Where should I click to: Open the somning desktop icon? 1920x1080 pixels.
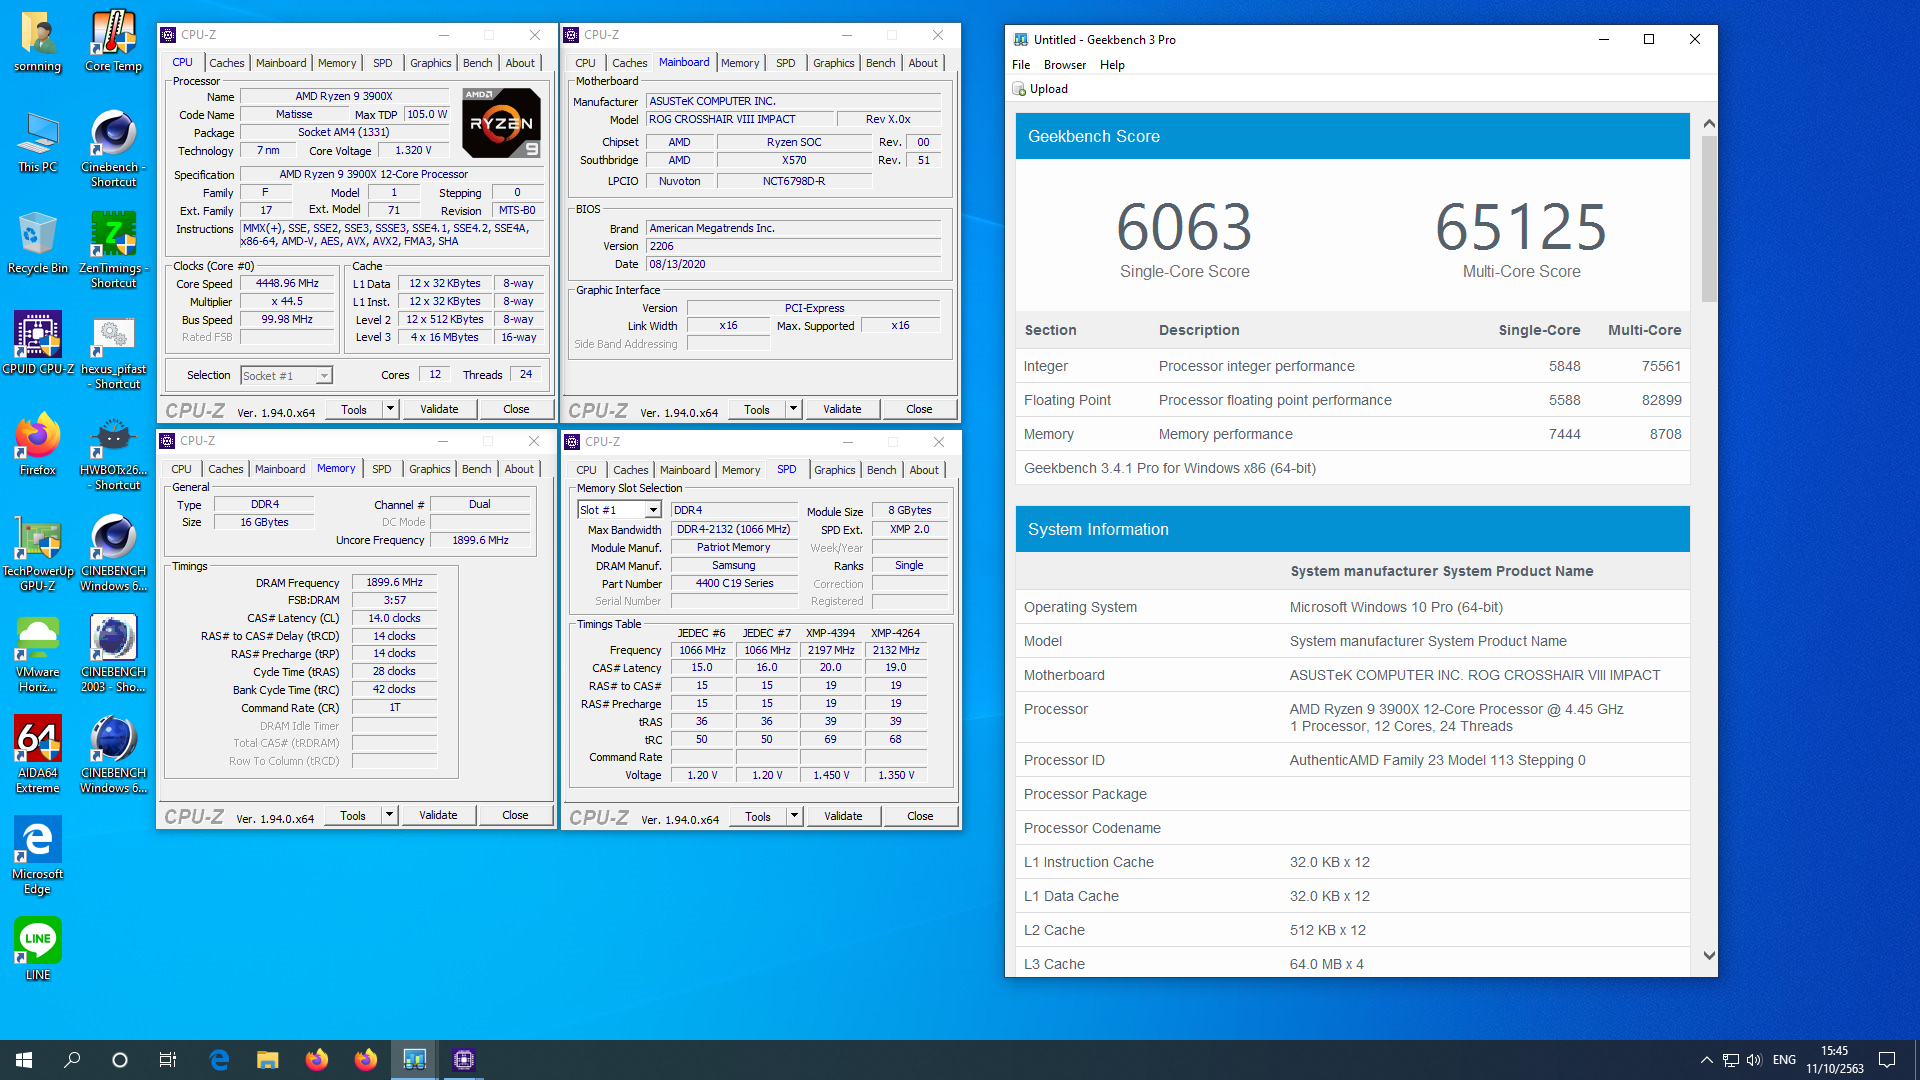(38, 42)
